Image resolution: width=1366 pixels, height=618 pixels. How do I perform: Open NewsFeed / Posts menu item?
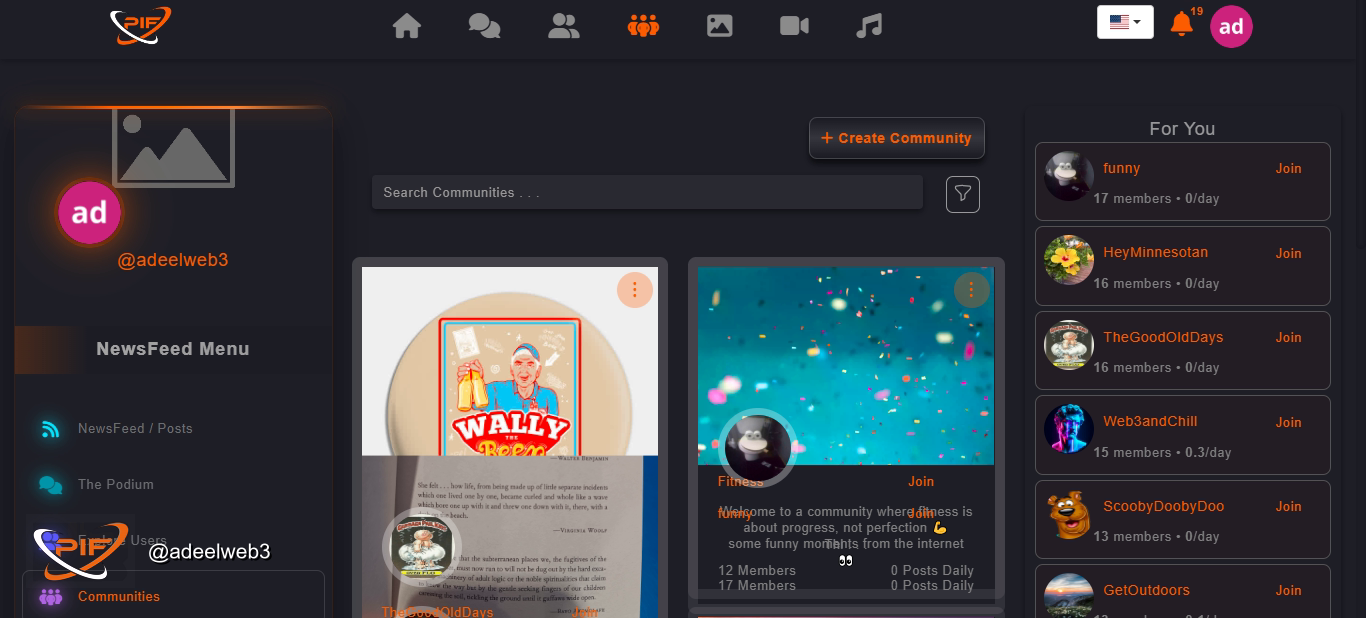click(135, 428)
